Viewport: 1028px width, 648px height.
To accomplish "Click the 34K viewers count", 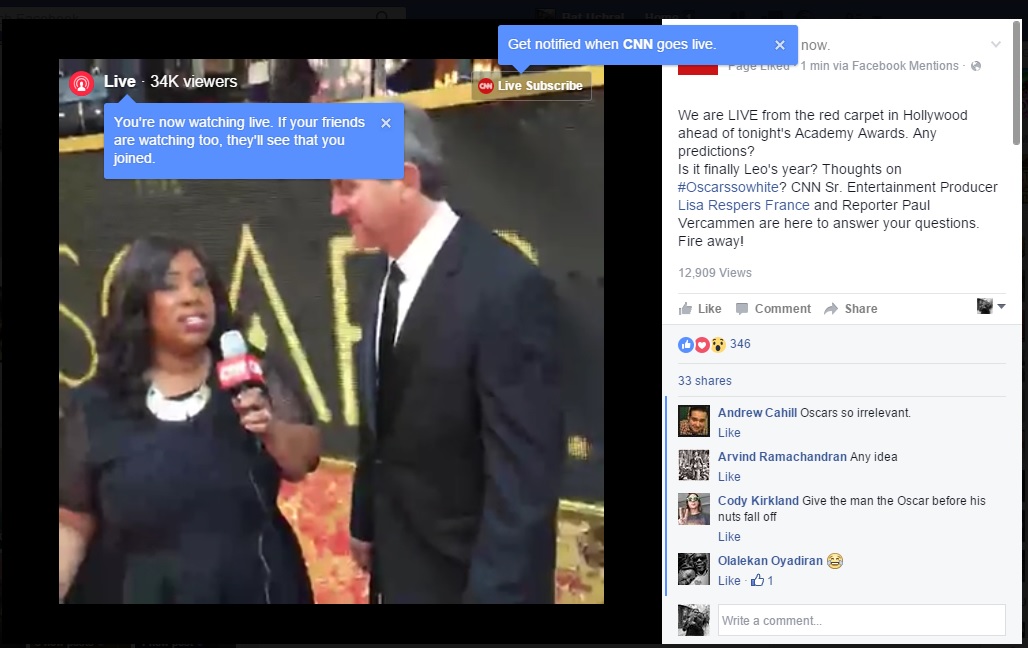I will click(x=193, y=81).
